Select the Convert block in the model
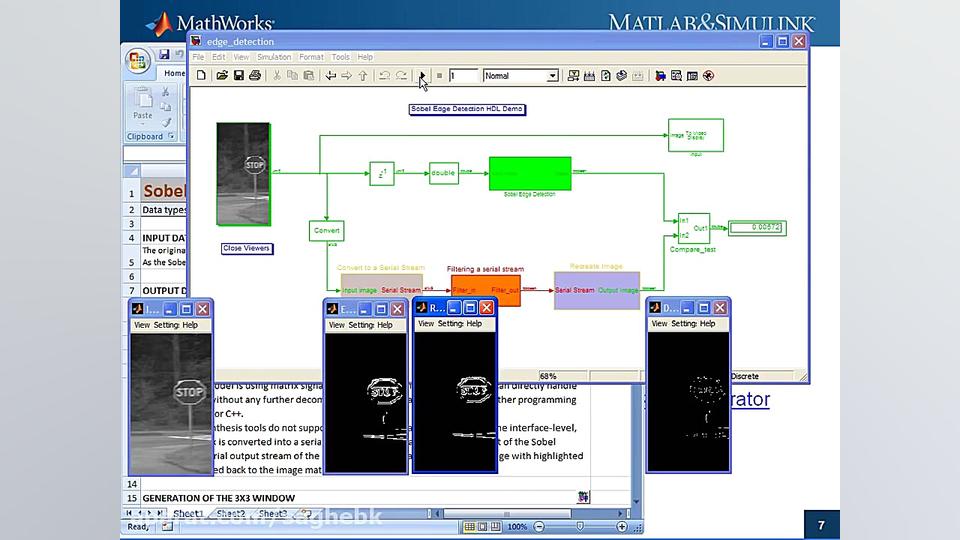 point(326,231)
